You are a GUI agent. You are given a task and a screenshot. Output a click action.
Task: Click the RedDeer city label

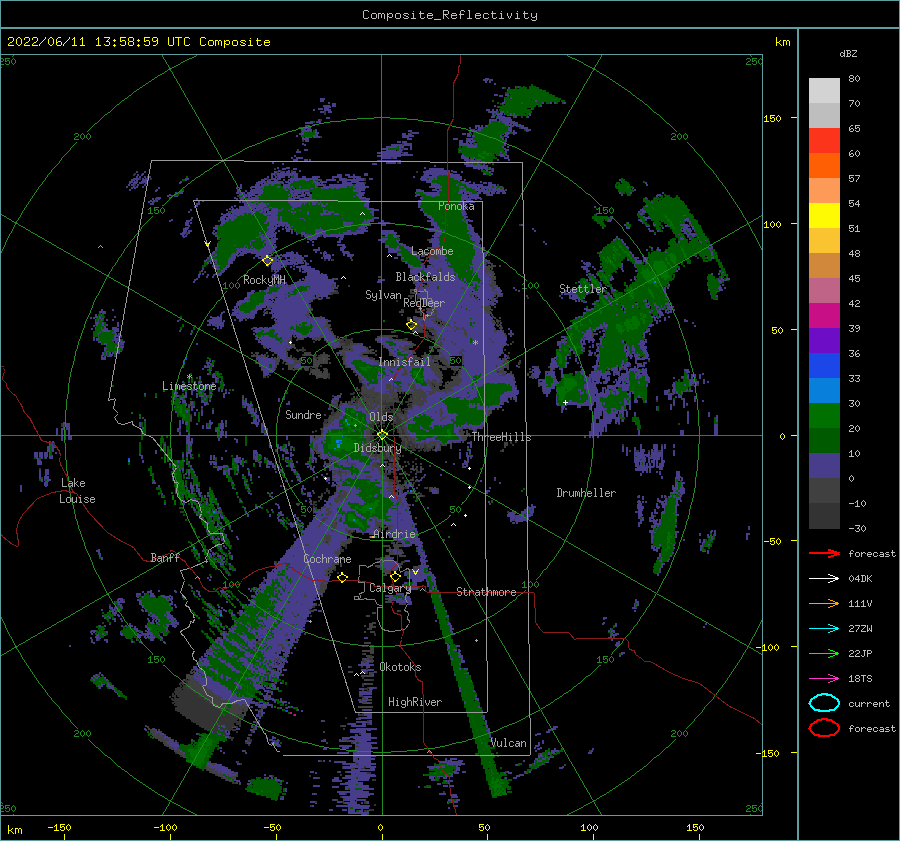(x=424, y=303)
